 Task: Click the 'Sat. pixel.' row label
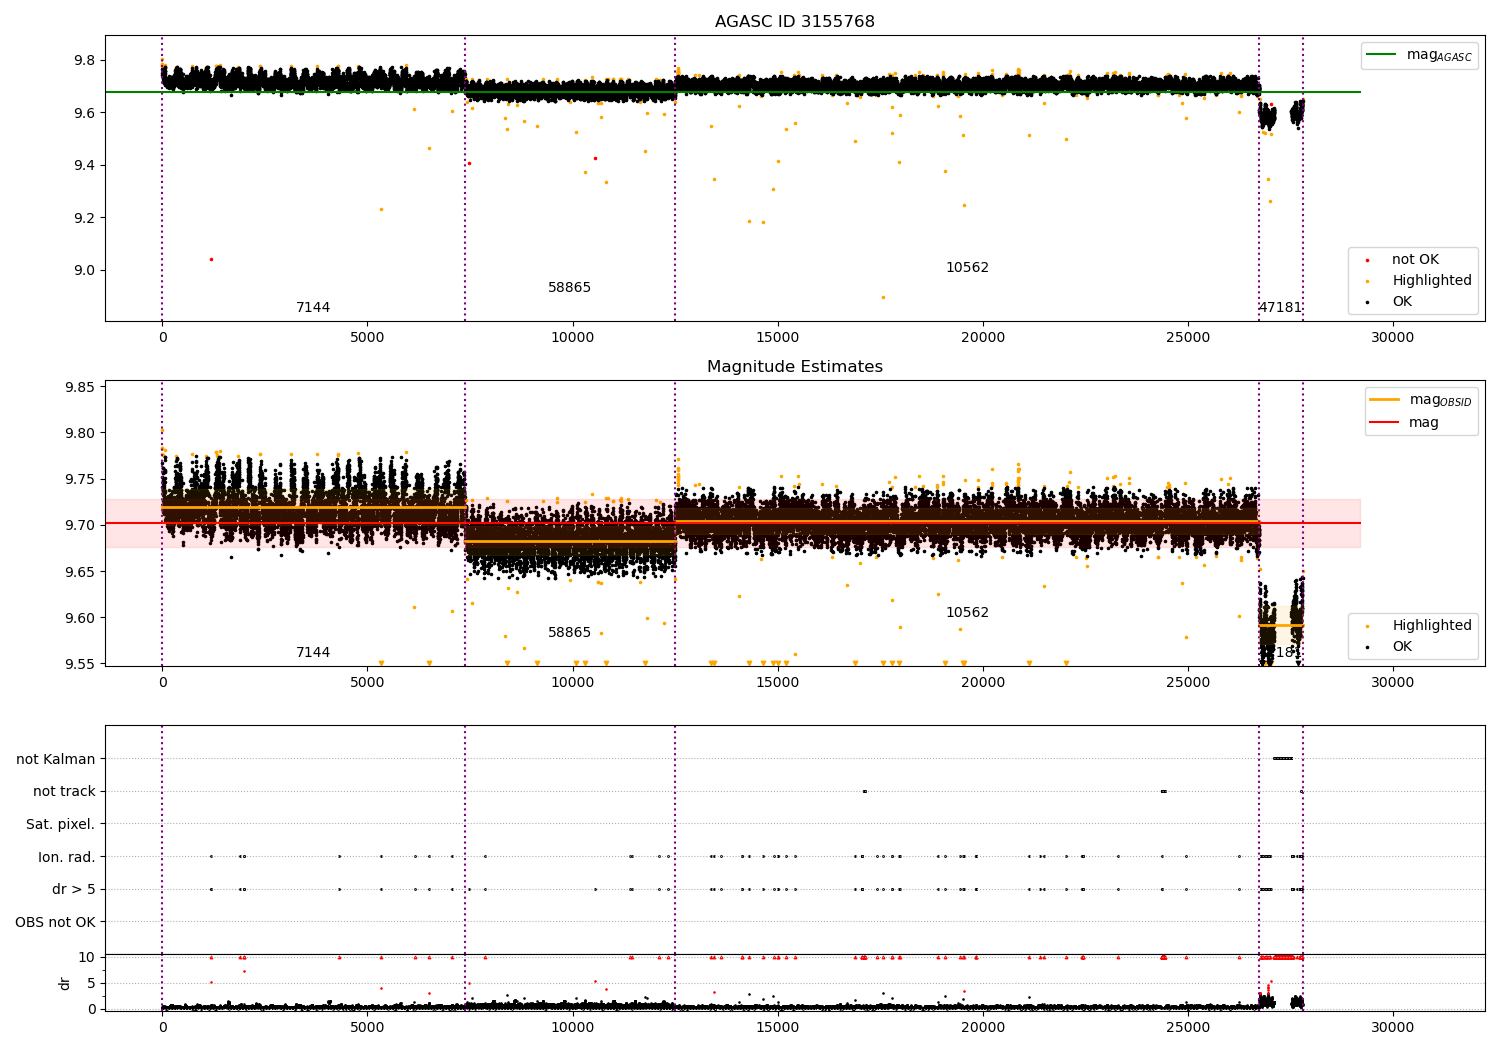pyautogui.click(x=60, y=824)
